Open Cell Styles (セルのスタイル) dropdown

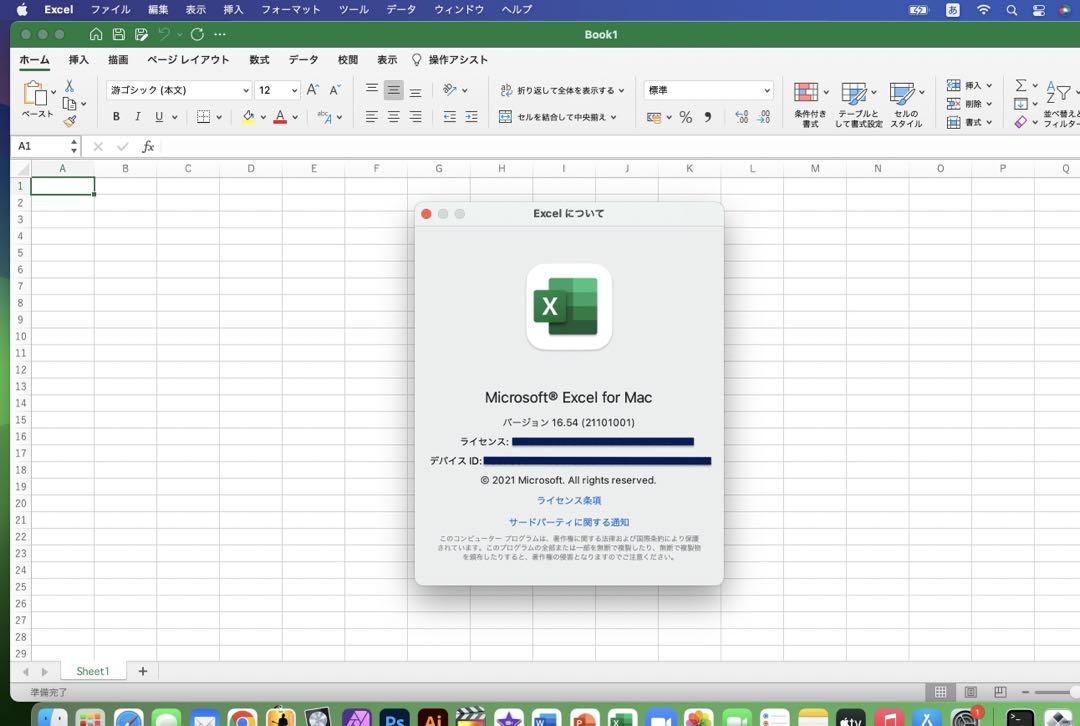[x=906, y=104]
